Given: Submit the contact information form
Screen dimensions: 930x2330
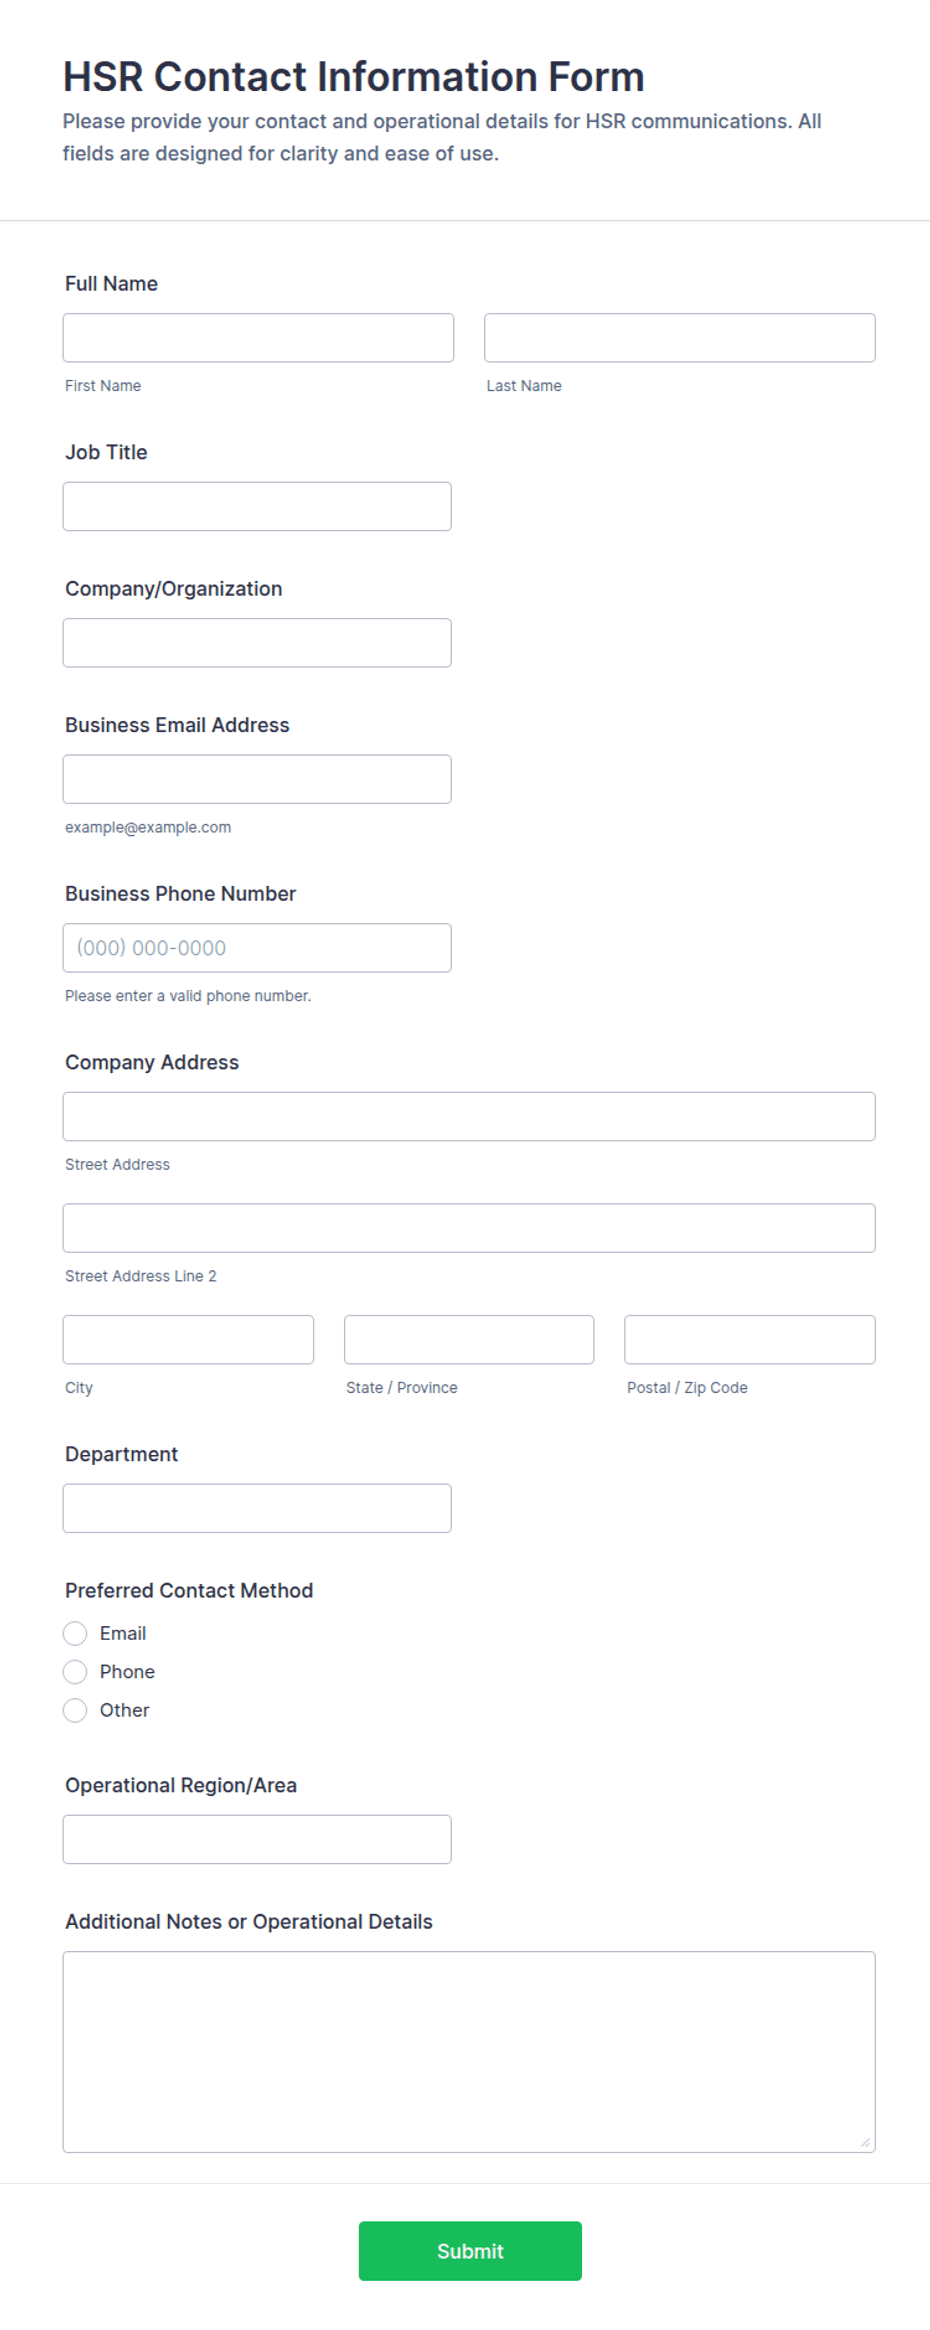Looking at the screenshot, I should pos(470,2251).
